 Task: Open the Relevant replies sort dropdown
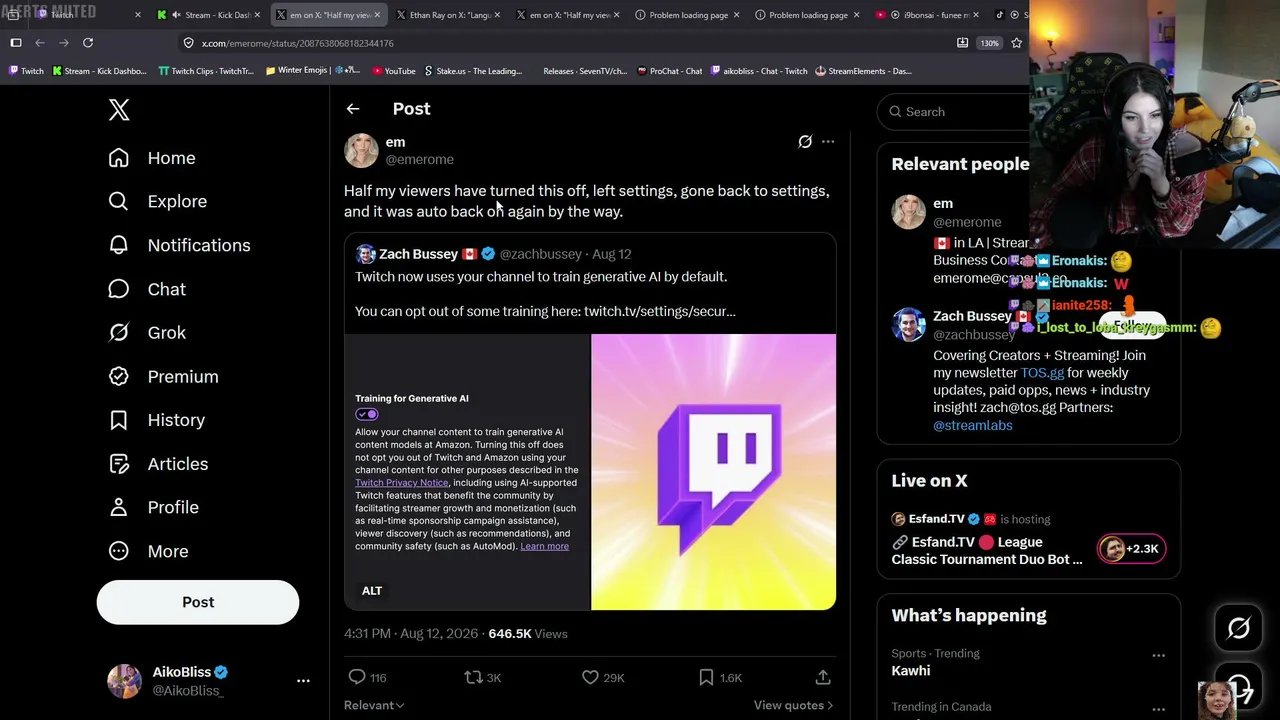(x=374, y=705)
